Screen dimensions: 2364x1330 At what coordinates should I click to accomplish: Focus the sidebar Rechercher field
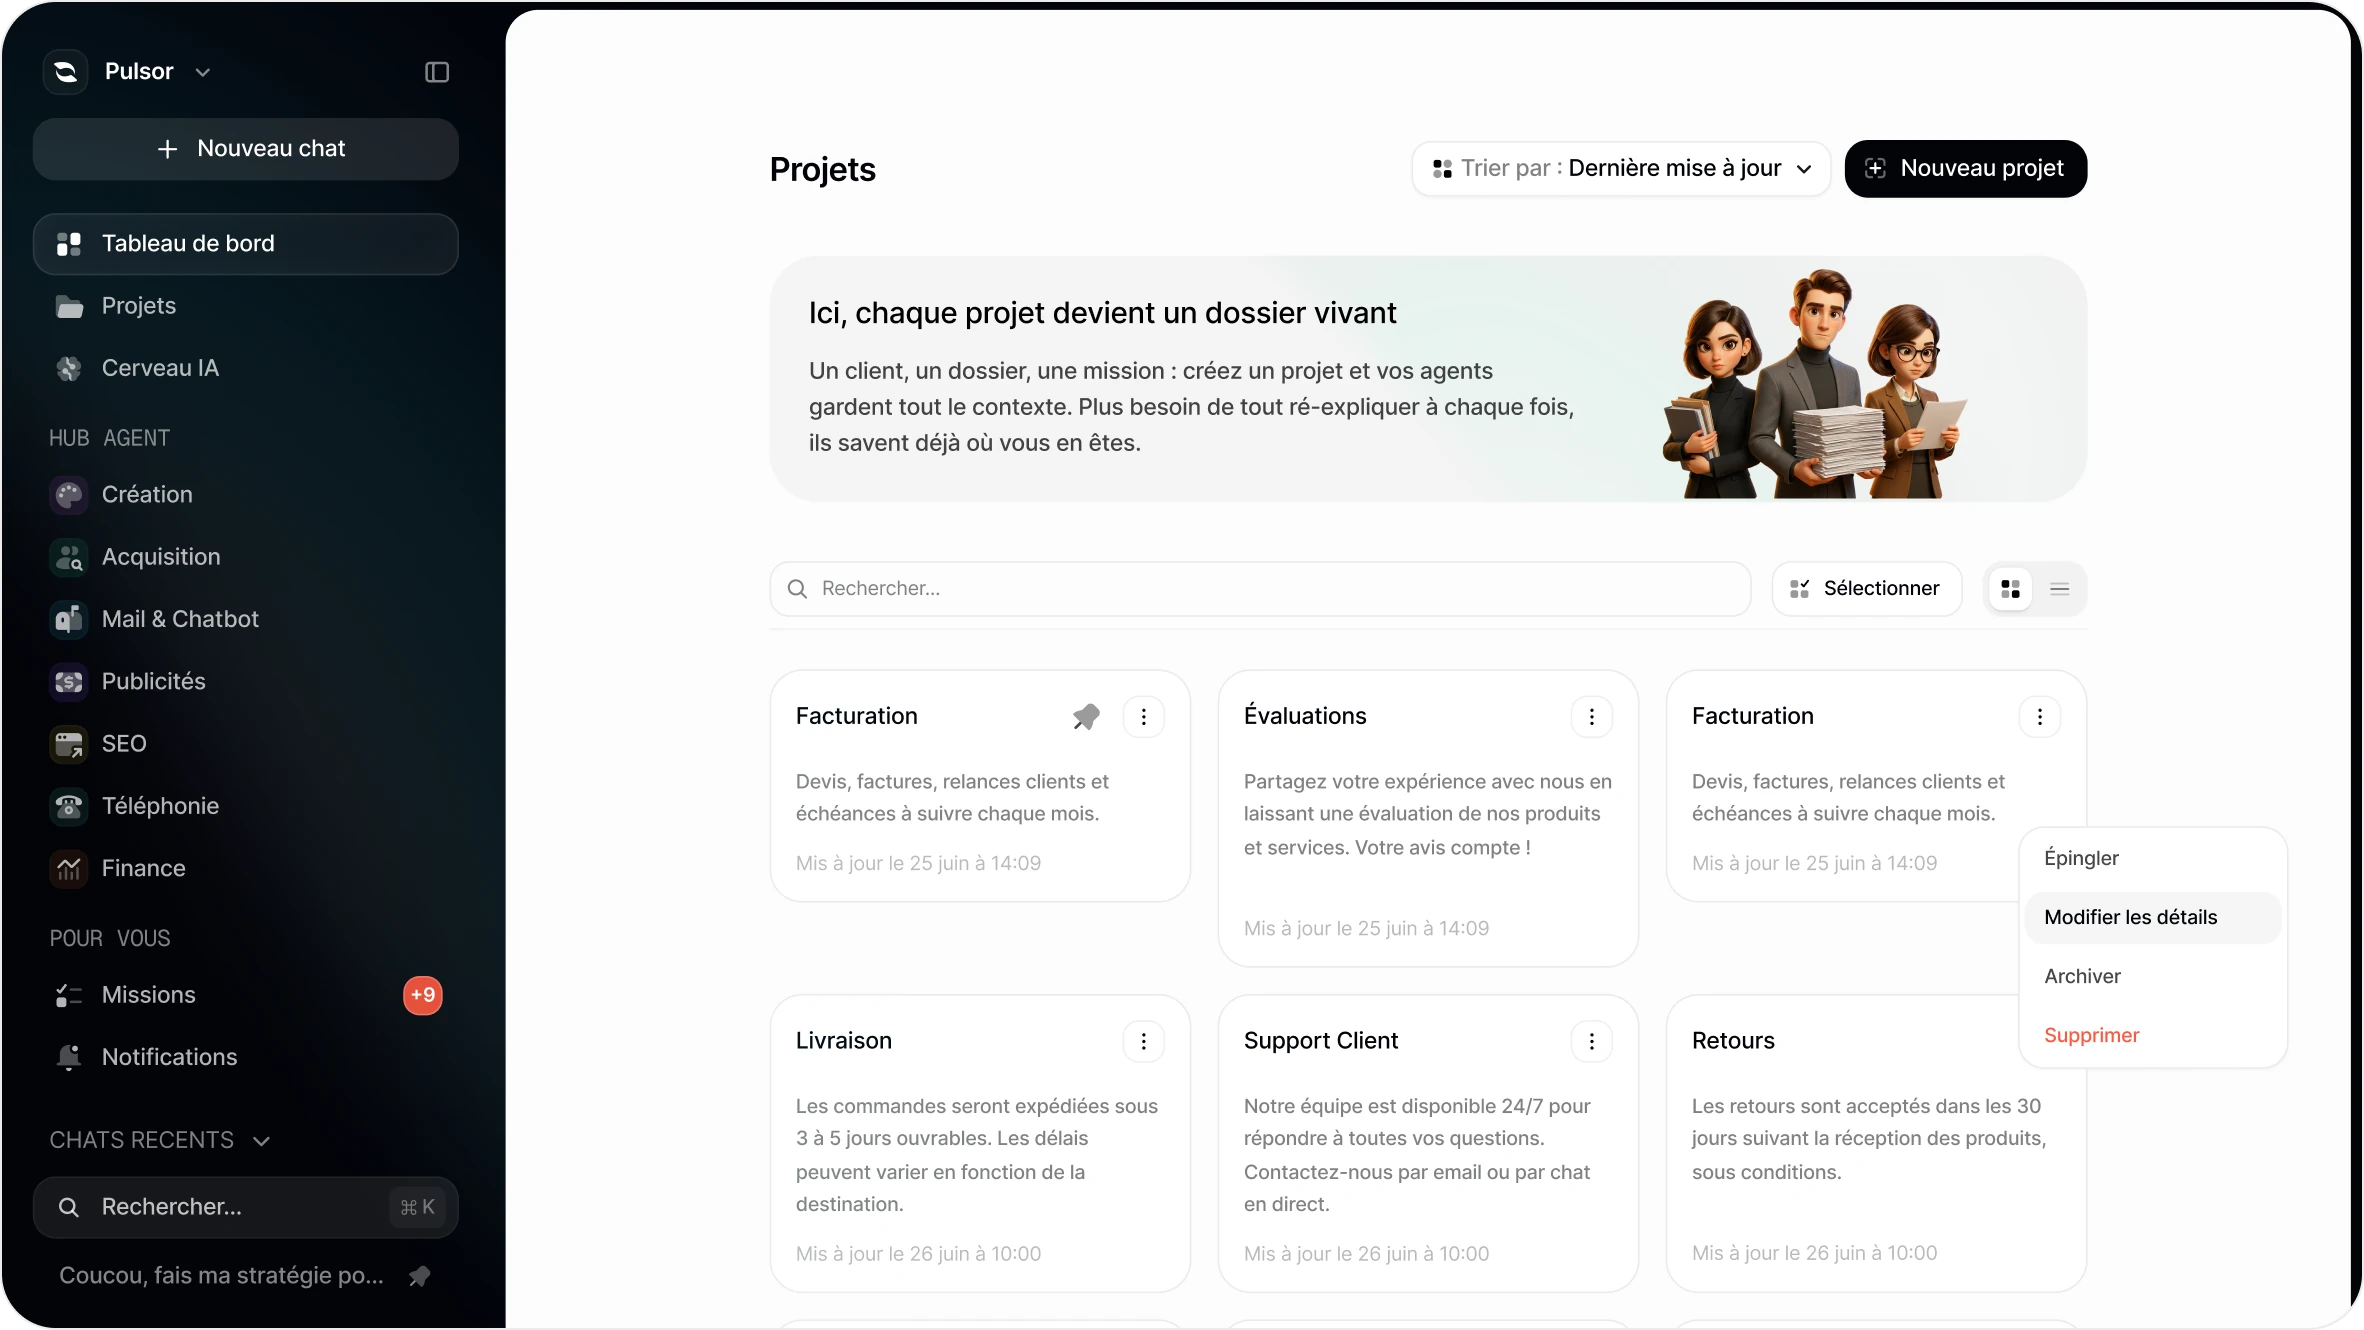[x=246, y=1207]
